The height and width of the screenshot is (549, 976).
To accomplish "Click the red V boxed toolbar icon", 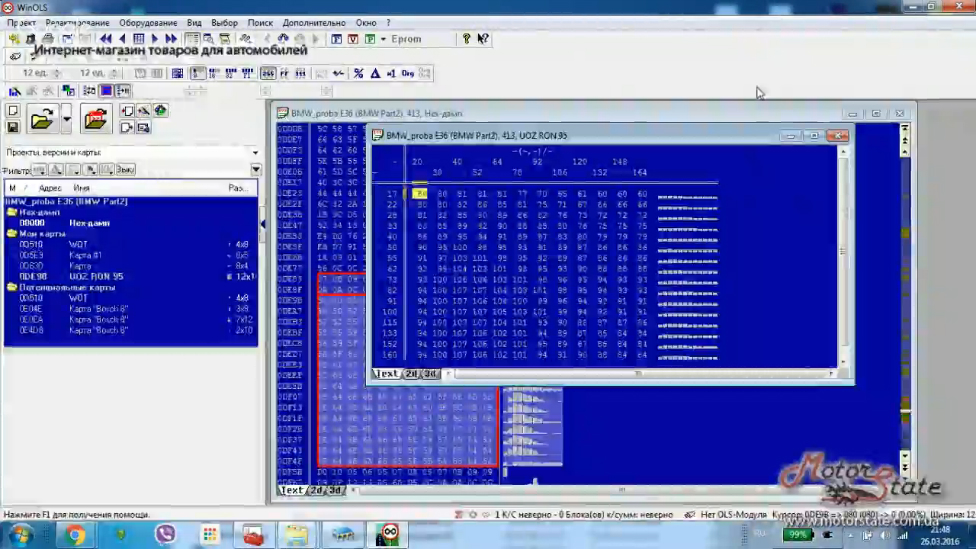I will point(353,39).
